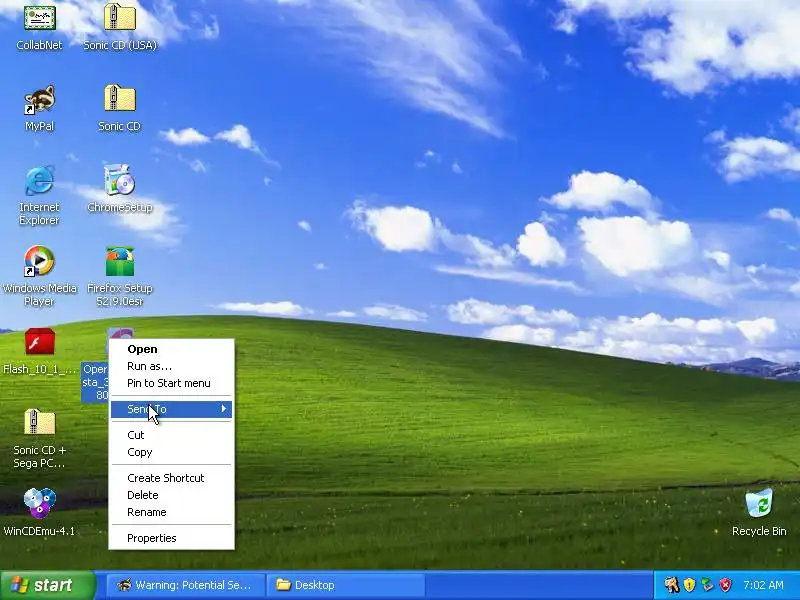Click the yellow security shield tray icon

(689, 585)
